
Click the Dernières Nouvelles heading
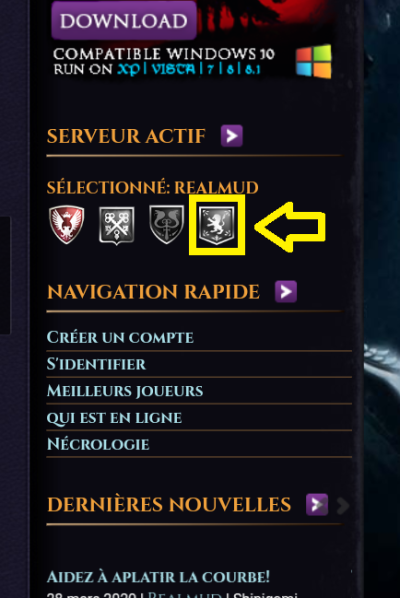click(x=169, y=505)
